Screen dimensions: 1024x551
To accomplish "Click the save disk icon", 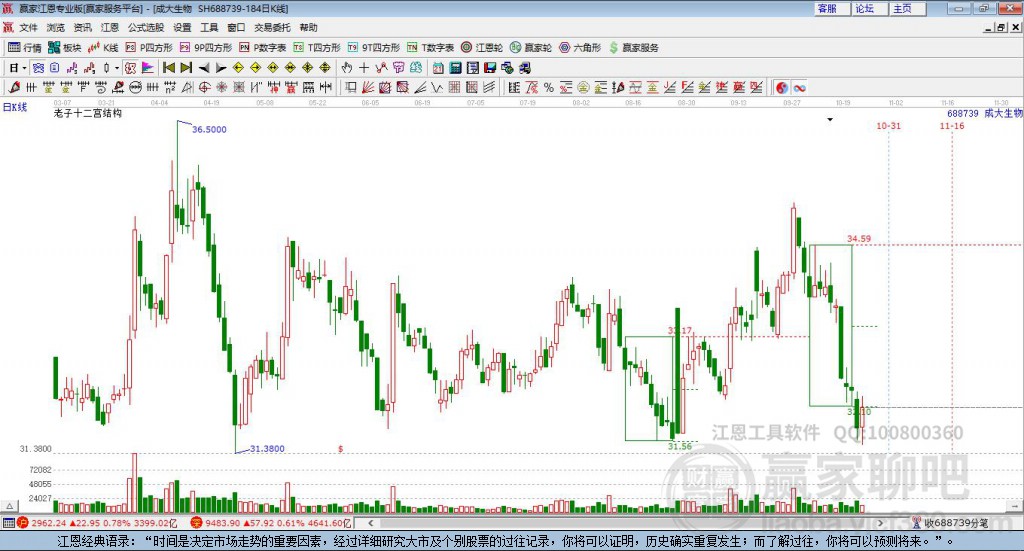I will pyautogui.click(x=490, y=68).
